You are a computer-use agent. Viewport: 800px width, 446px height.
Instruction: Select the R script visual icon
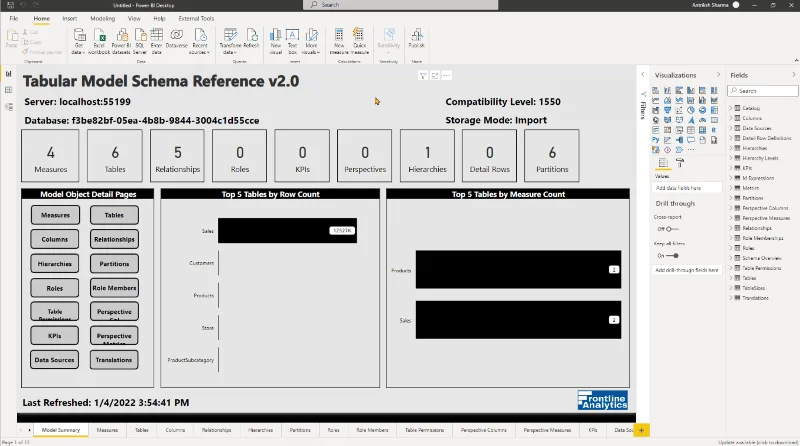tap(714, 130)
